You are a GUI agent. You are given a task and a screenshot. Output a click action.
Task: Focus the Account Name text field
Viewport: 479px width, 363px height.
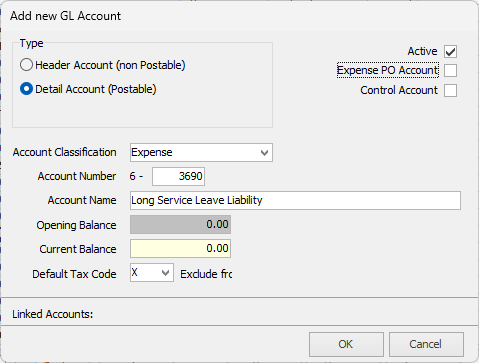295,200
